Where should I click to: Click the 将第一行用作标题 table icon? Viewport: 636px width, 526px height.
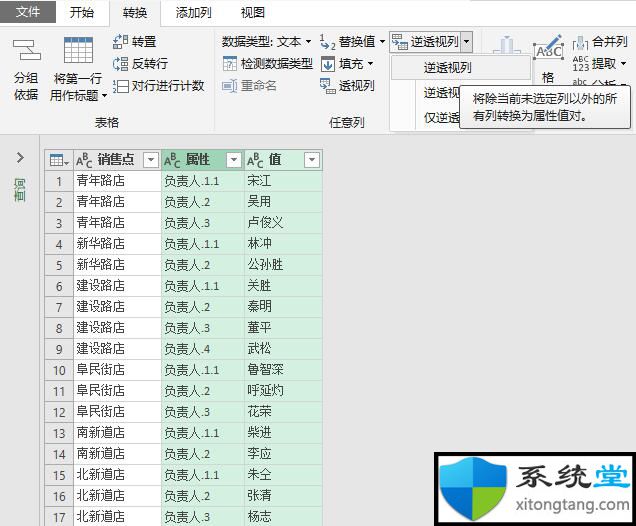(78, 49)
